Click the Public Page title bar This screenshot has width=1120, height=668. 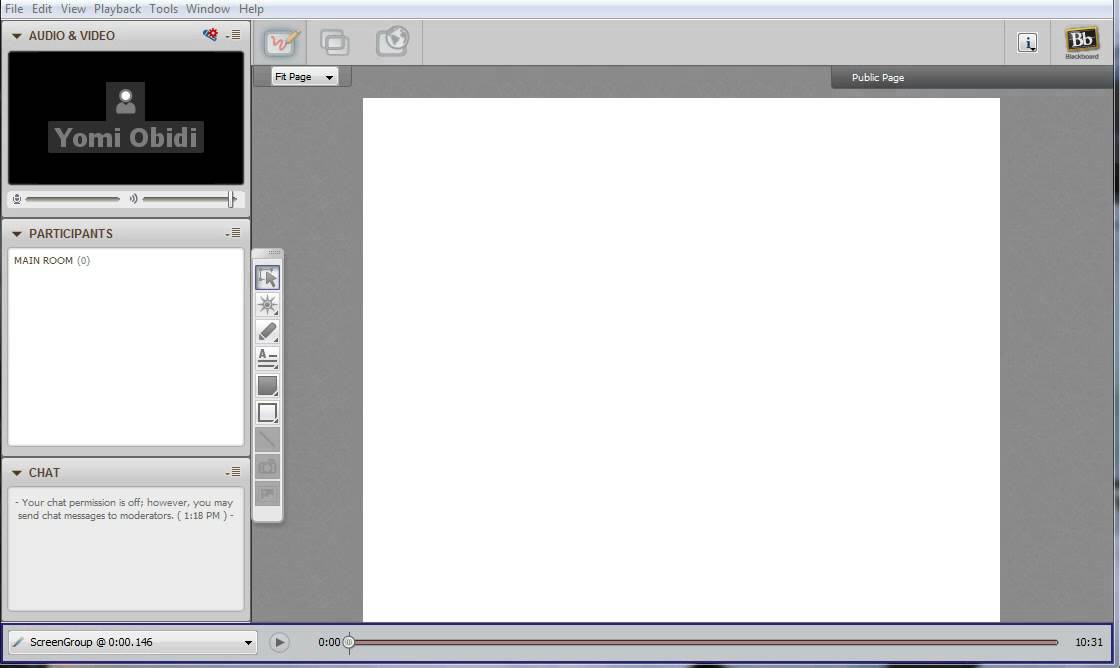(972, 77)
